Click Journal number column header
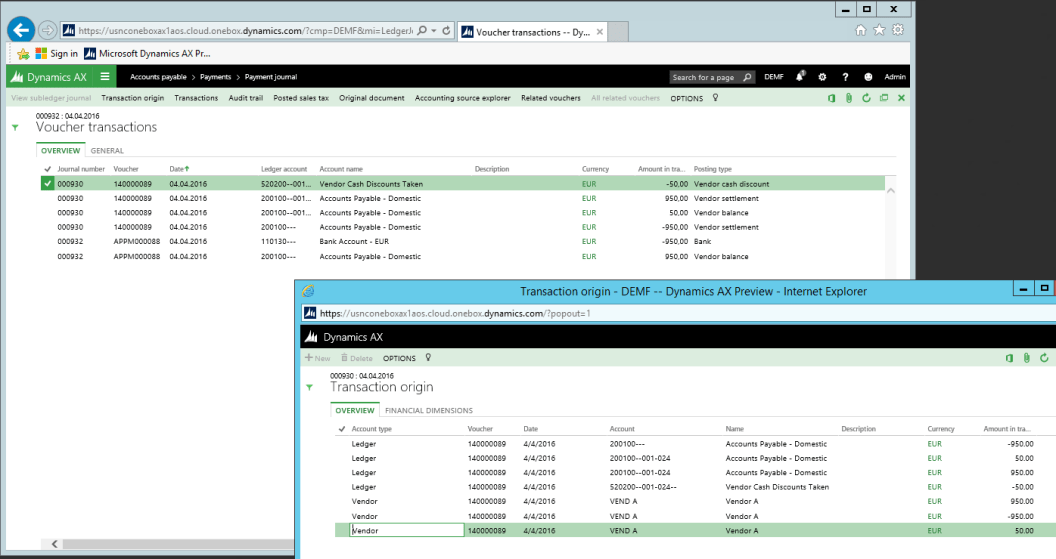 click(x=81, y=169)
